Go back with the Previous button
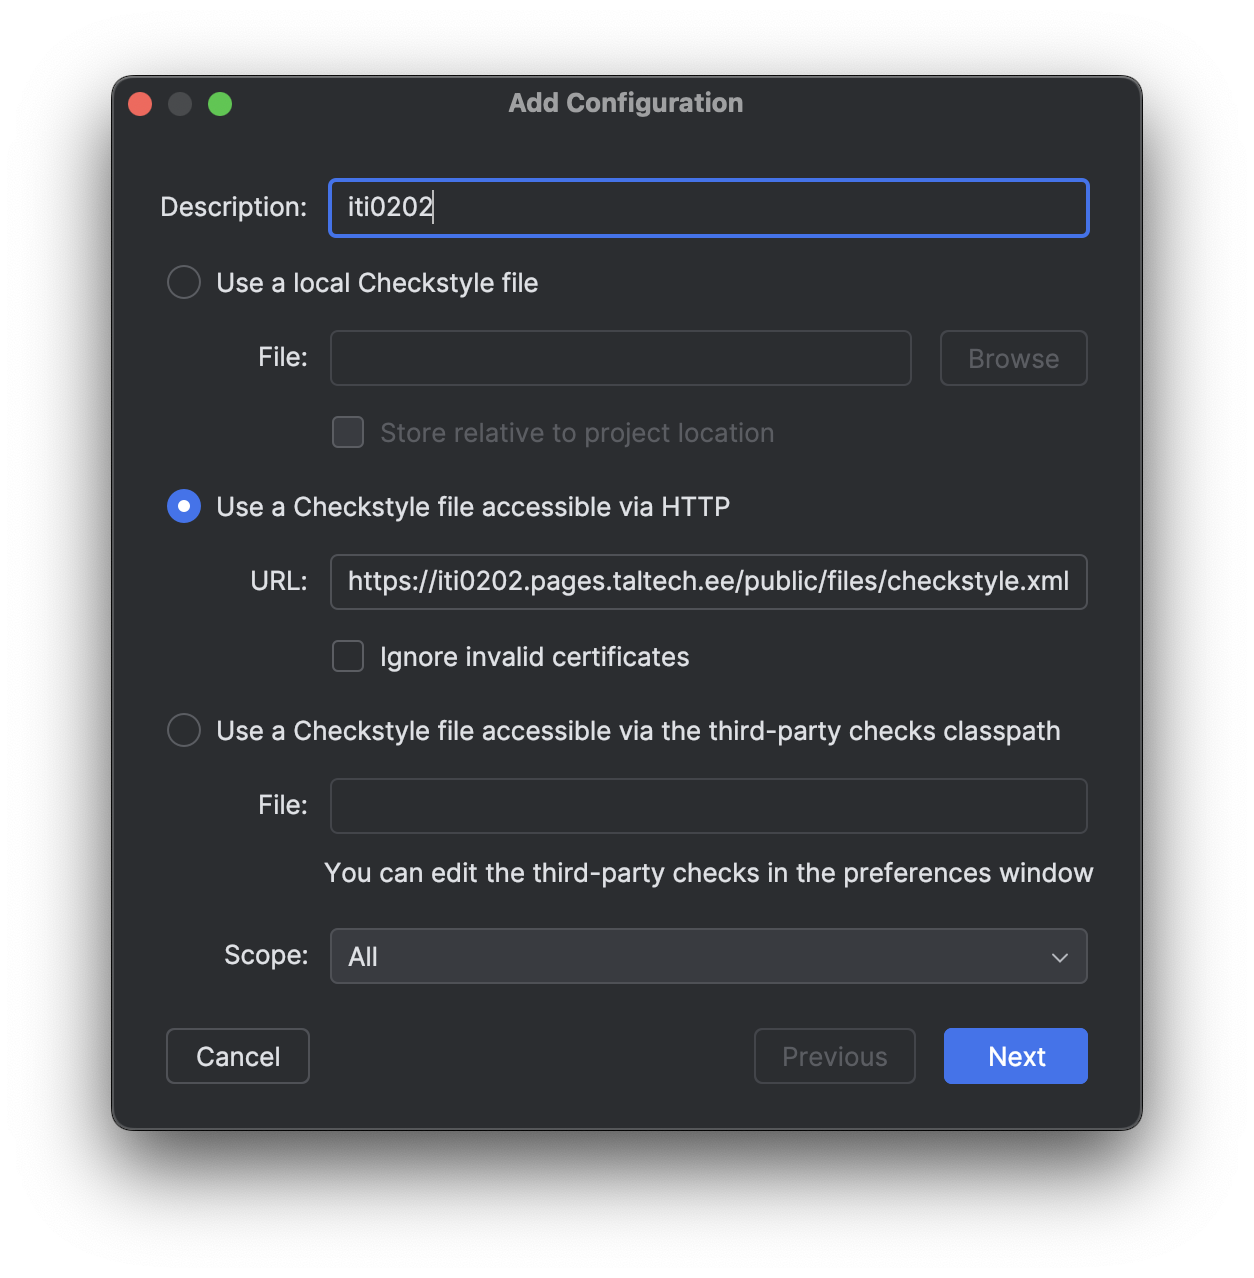This screenshot has height=1278, width=1254. (834, 1056)
